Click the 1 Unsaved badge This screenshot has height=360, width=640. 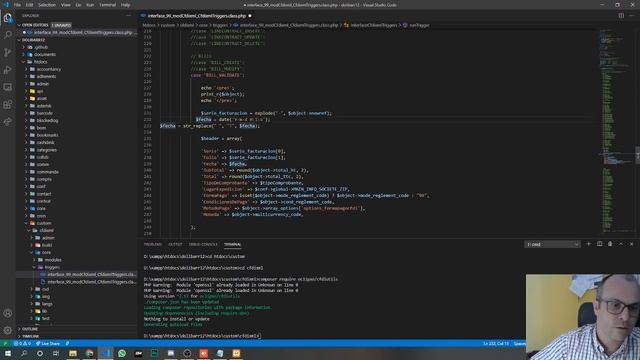61,25
